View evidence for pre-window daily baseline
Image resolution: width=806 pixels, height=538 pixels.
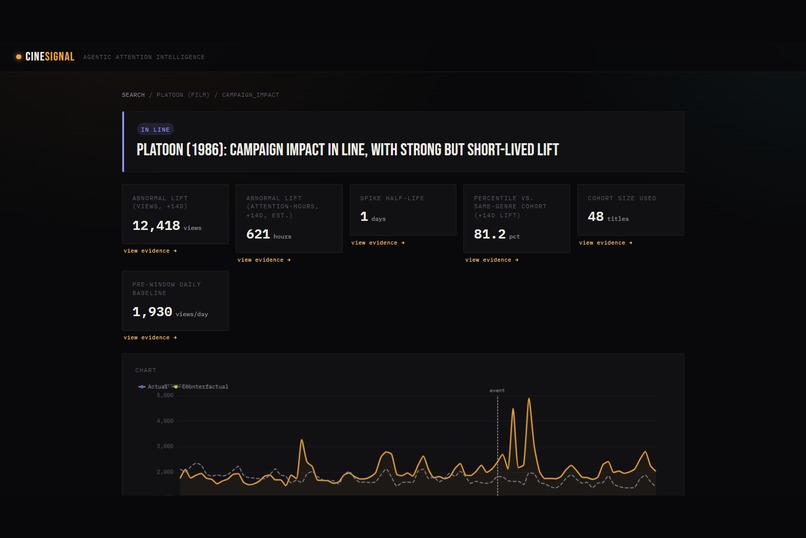(x=150, y=338)
